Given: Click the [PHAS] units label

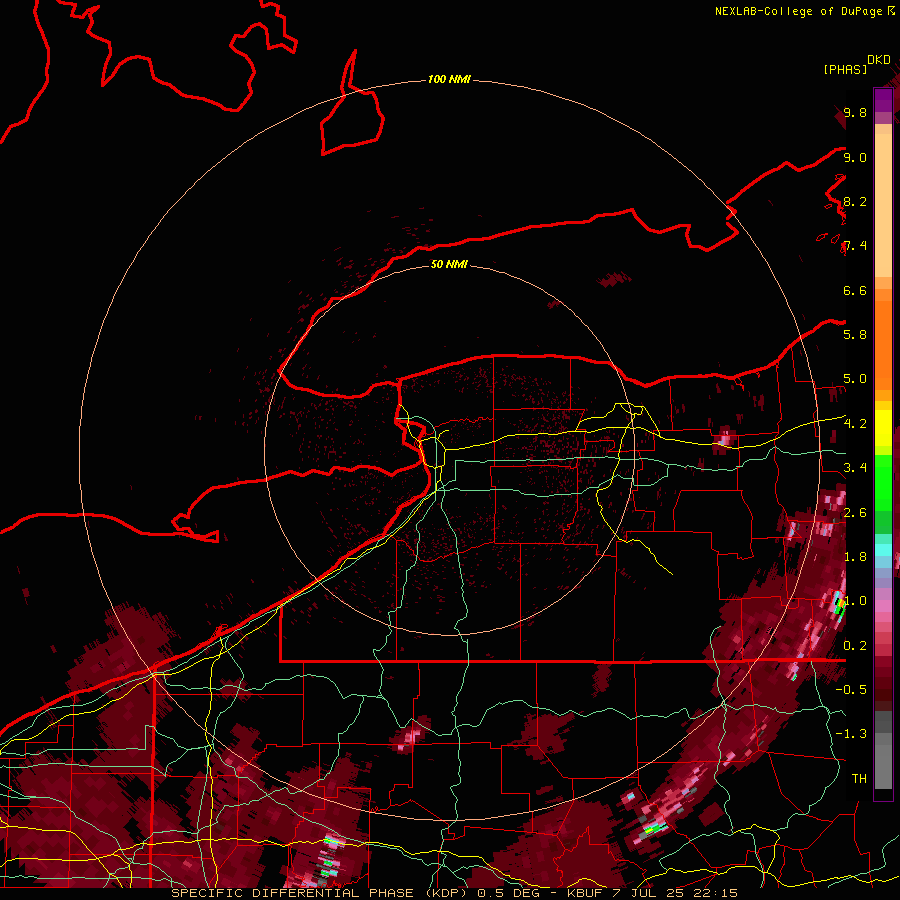Looking at the screenshot, I should pos(845,69).
